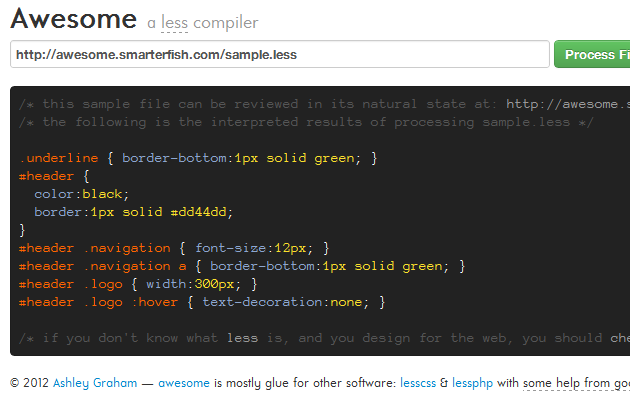
Task: Open the http://awesome URL in the first code comment
Action: click(x=567, y=103)
